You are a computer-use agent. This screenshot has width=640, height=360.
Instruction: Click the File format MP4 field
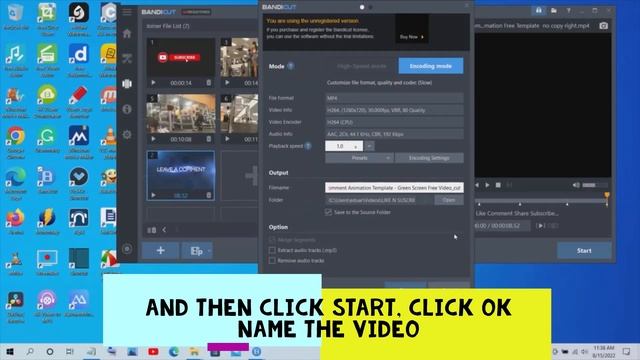click(394, 98)
